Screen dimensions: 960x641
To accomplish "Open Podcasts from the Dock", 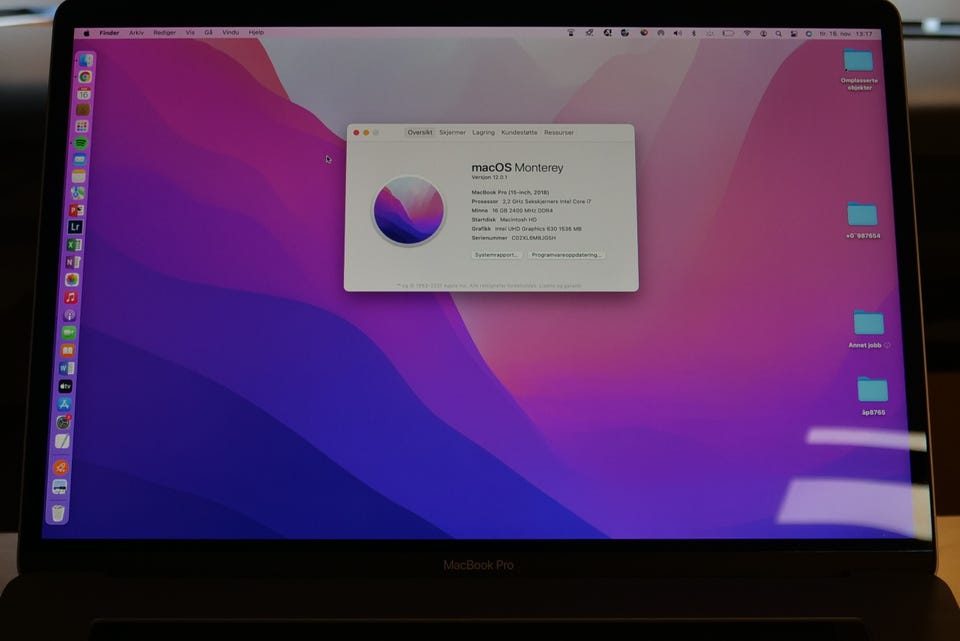I will click(70, 315).
